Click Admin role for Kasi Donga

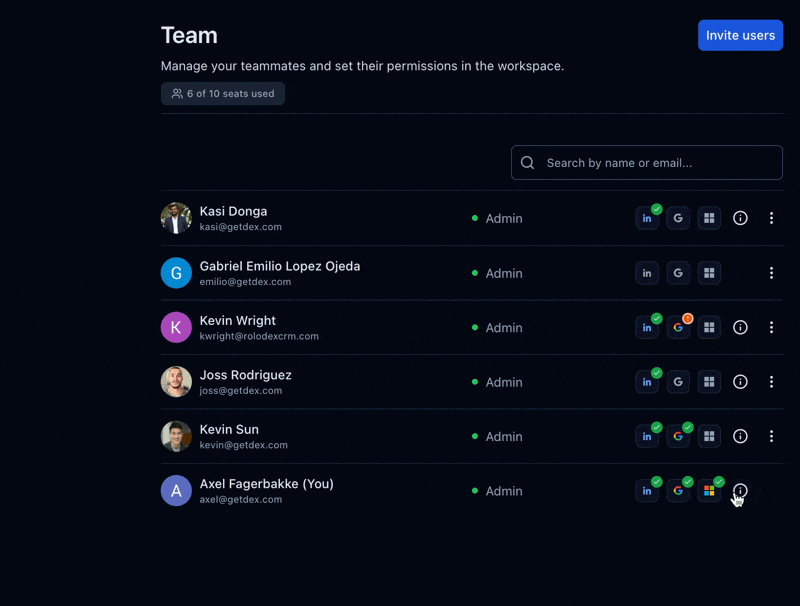(x=504, y=218)
